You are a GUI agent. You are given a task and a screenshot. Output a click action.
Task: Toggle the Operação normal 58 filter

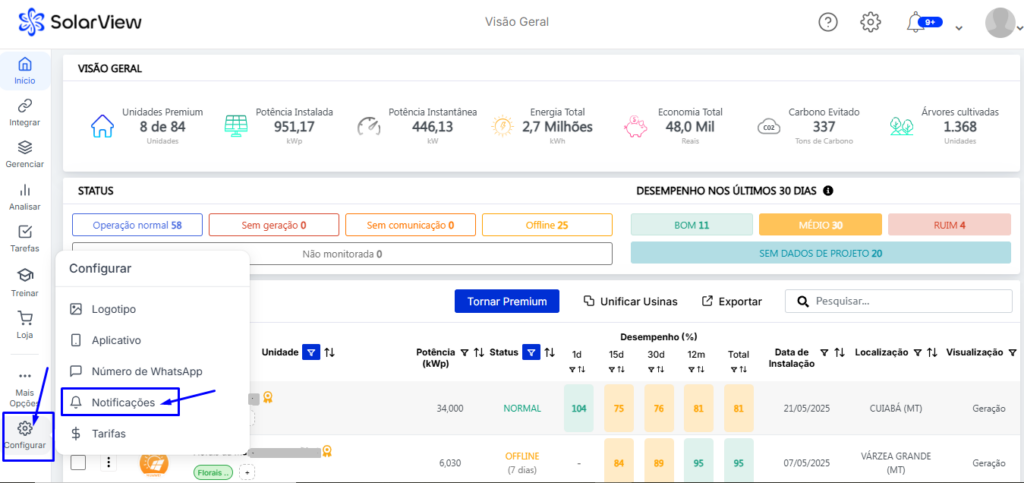137,225
